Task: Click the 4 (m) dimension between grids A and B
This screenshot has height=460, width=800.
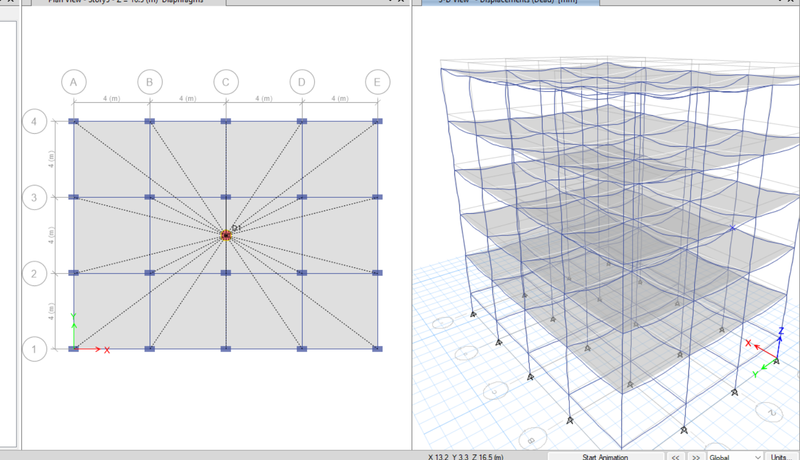Action: tap(112, 98)
